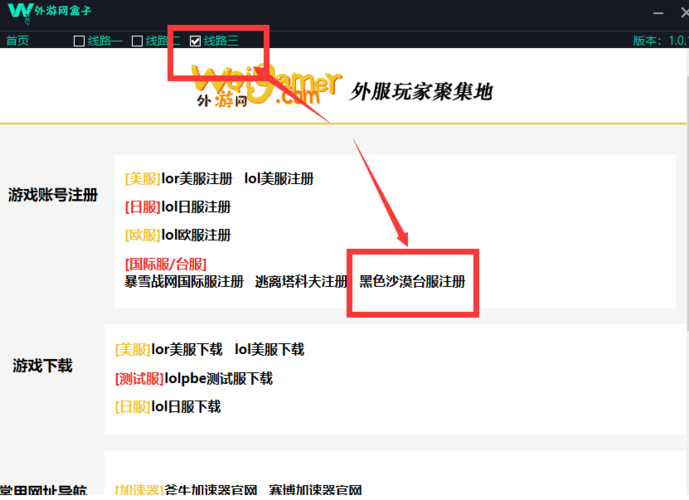Open the lol美服注册 link
This screenshot has width=689, height=500.
click(x=279, y=179)
